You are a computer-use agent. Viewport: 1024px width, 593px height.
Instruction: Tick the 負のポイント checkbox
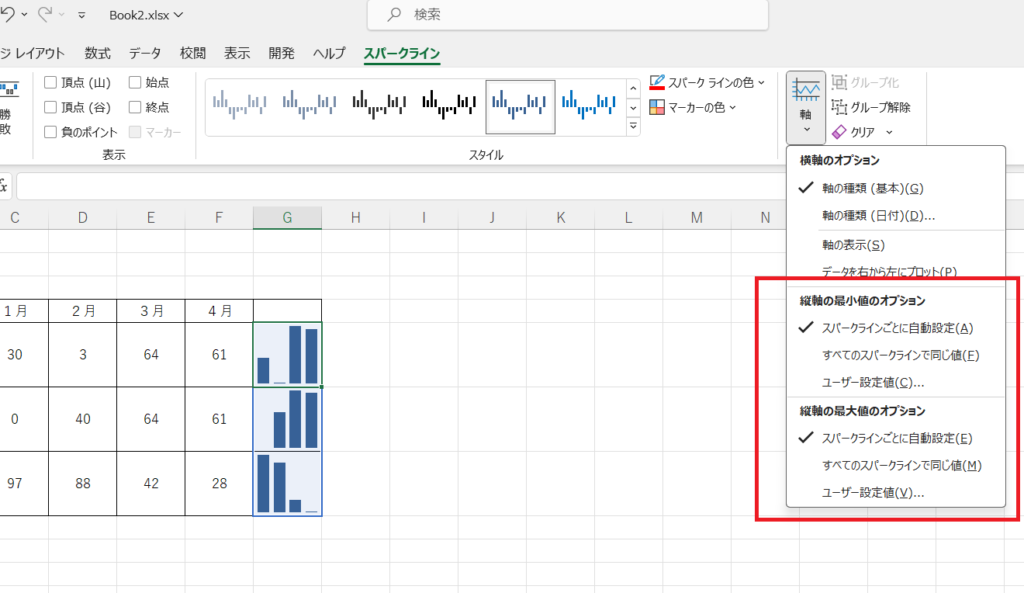click(51, 132)
